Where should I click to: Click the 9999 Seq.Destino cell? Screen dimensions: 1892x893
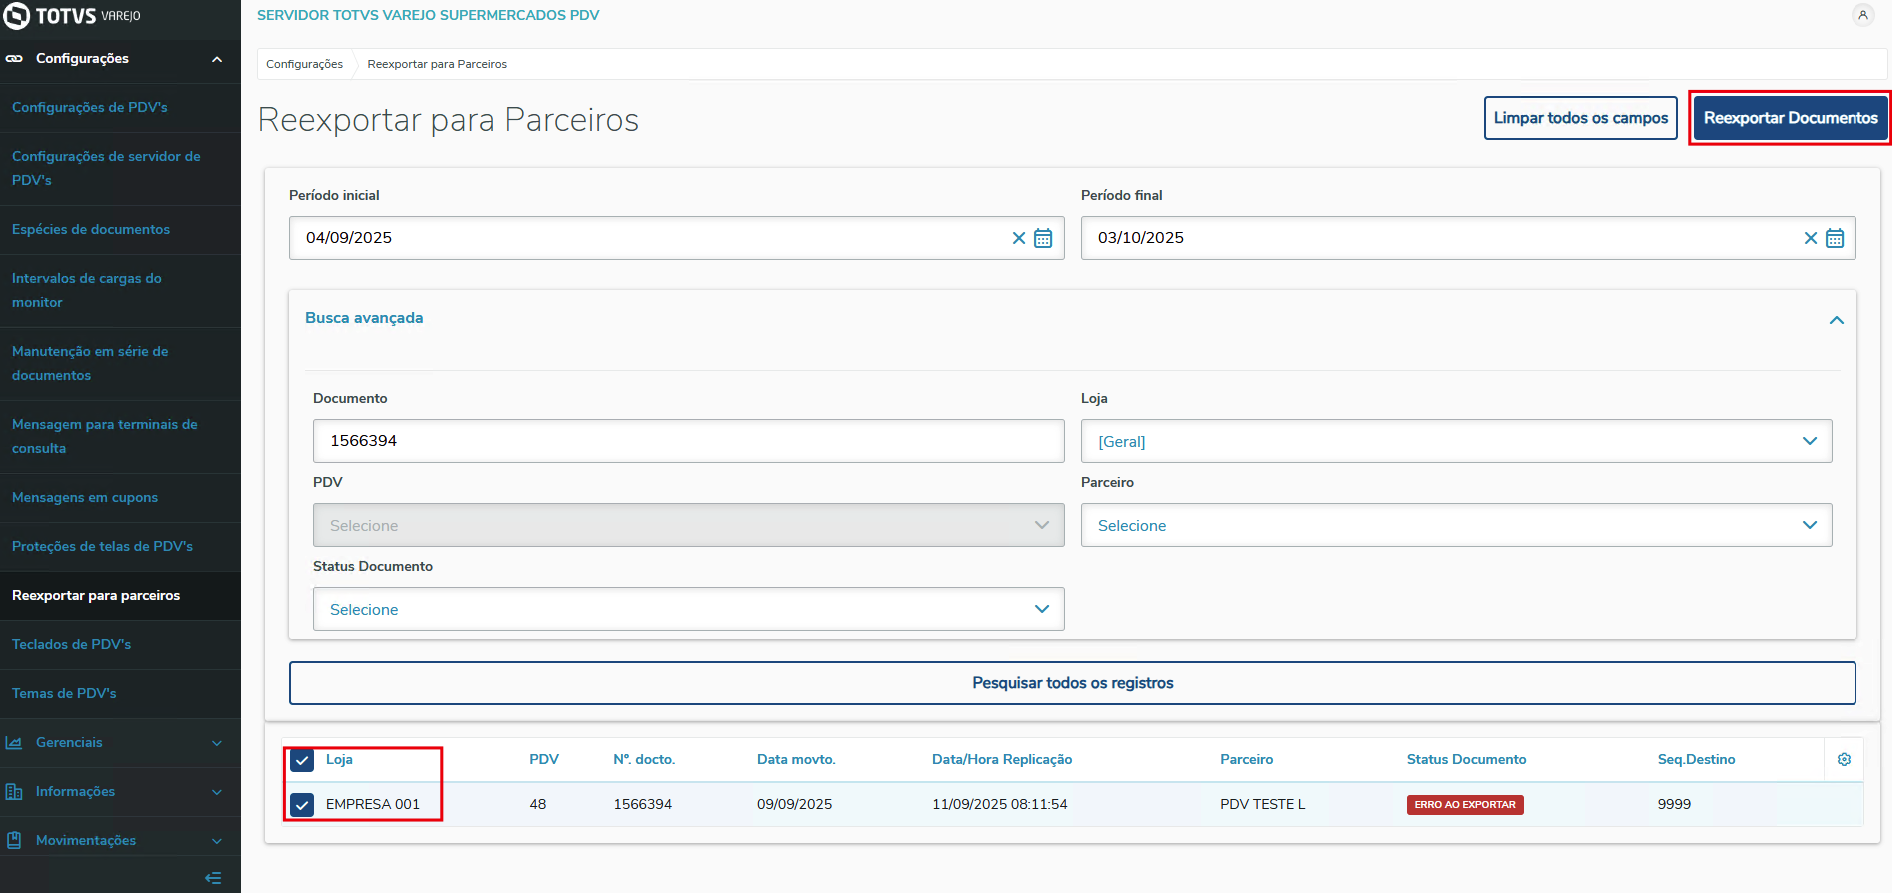1674,805
